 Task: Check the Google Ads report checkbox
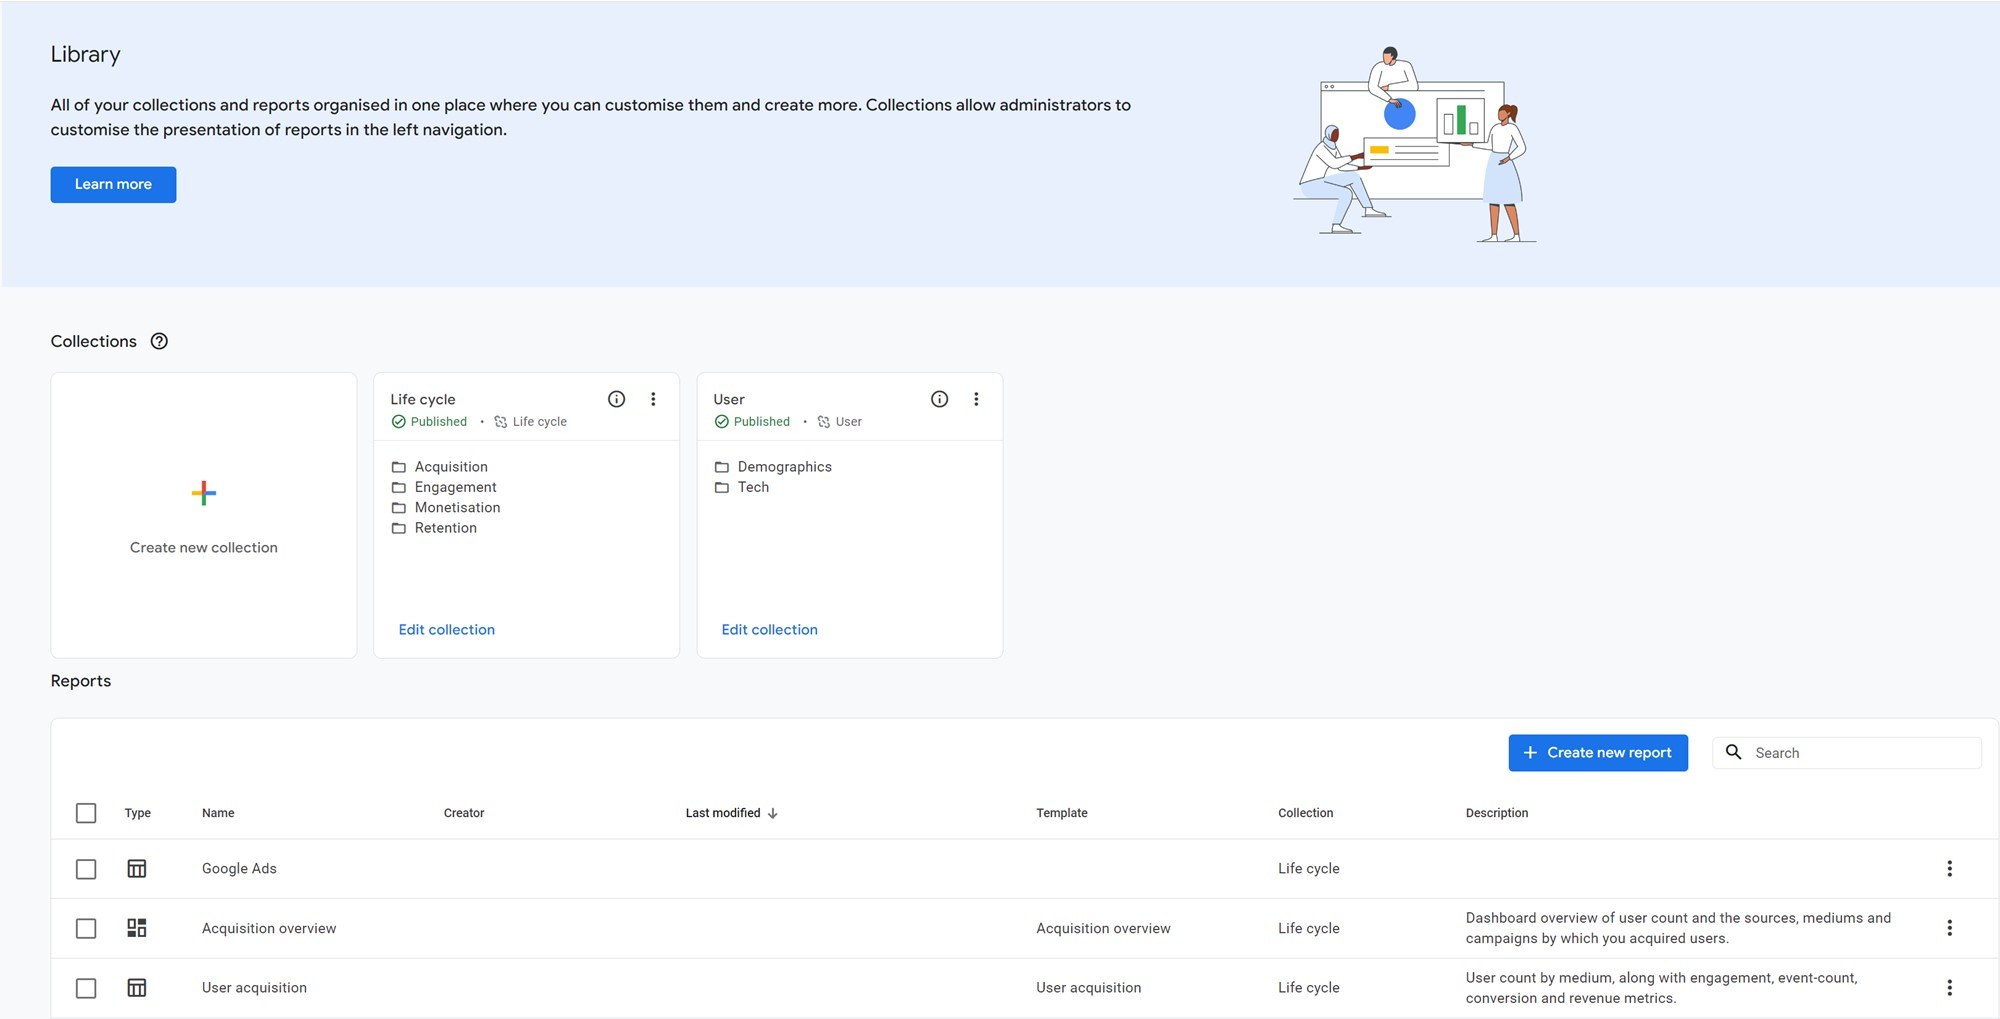pyautogui.click(x=86, y=869)
